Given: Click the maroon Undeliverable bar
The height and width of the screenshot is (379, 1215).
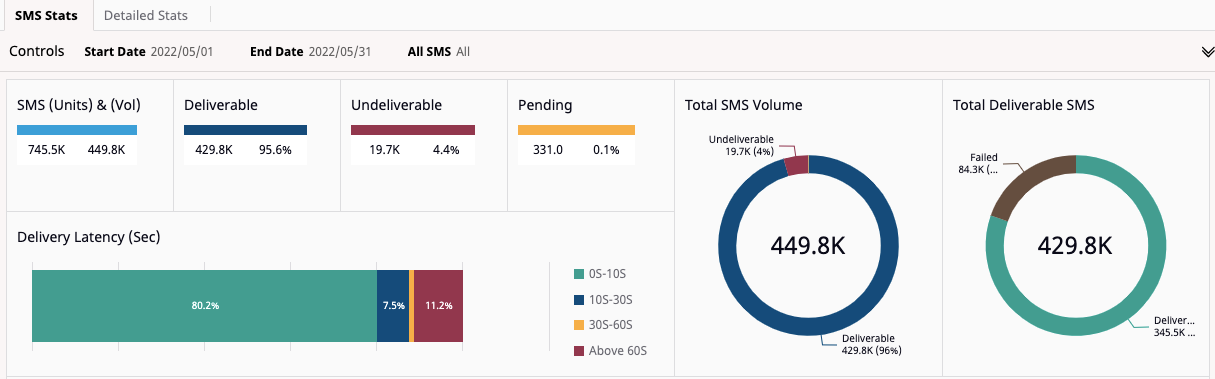Looking at the screenshot, I should click(x=413, y=130).
